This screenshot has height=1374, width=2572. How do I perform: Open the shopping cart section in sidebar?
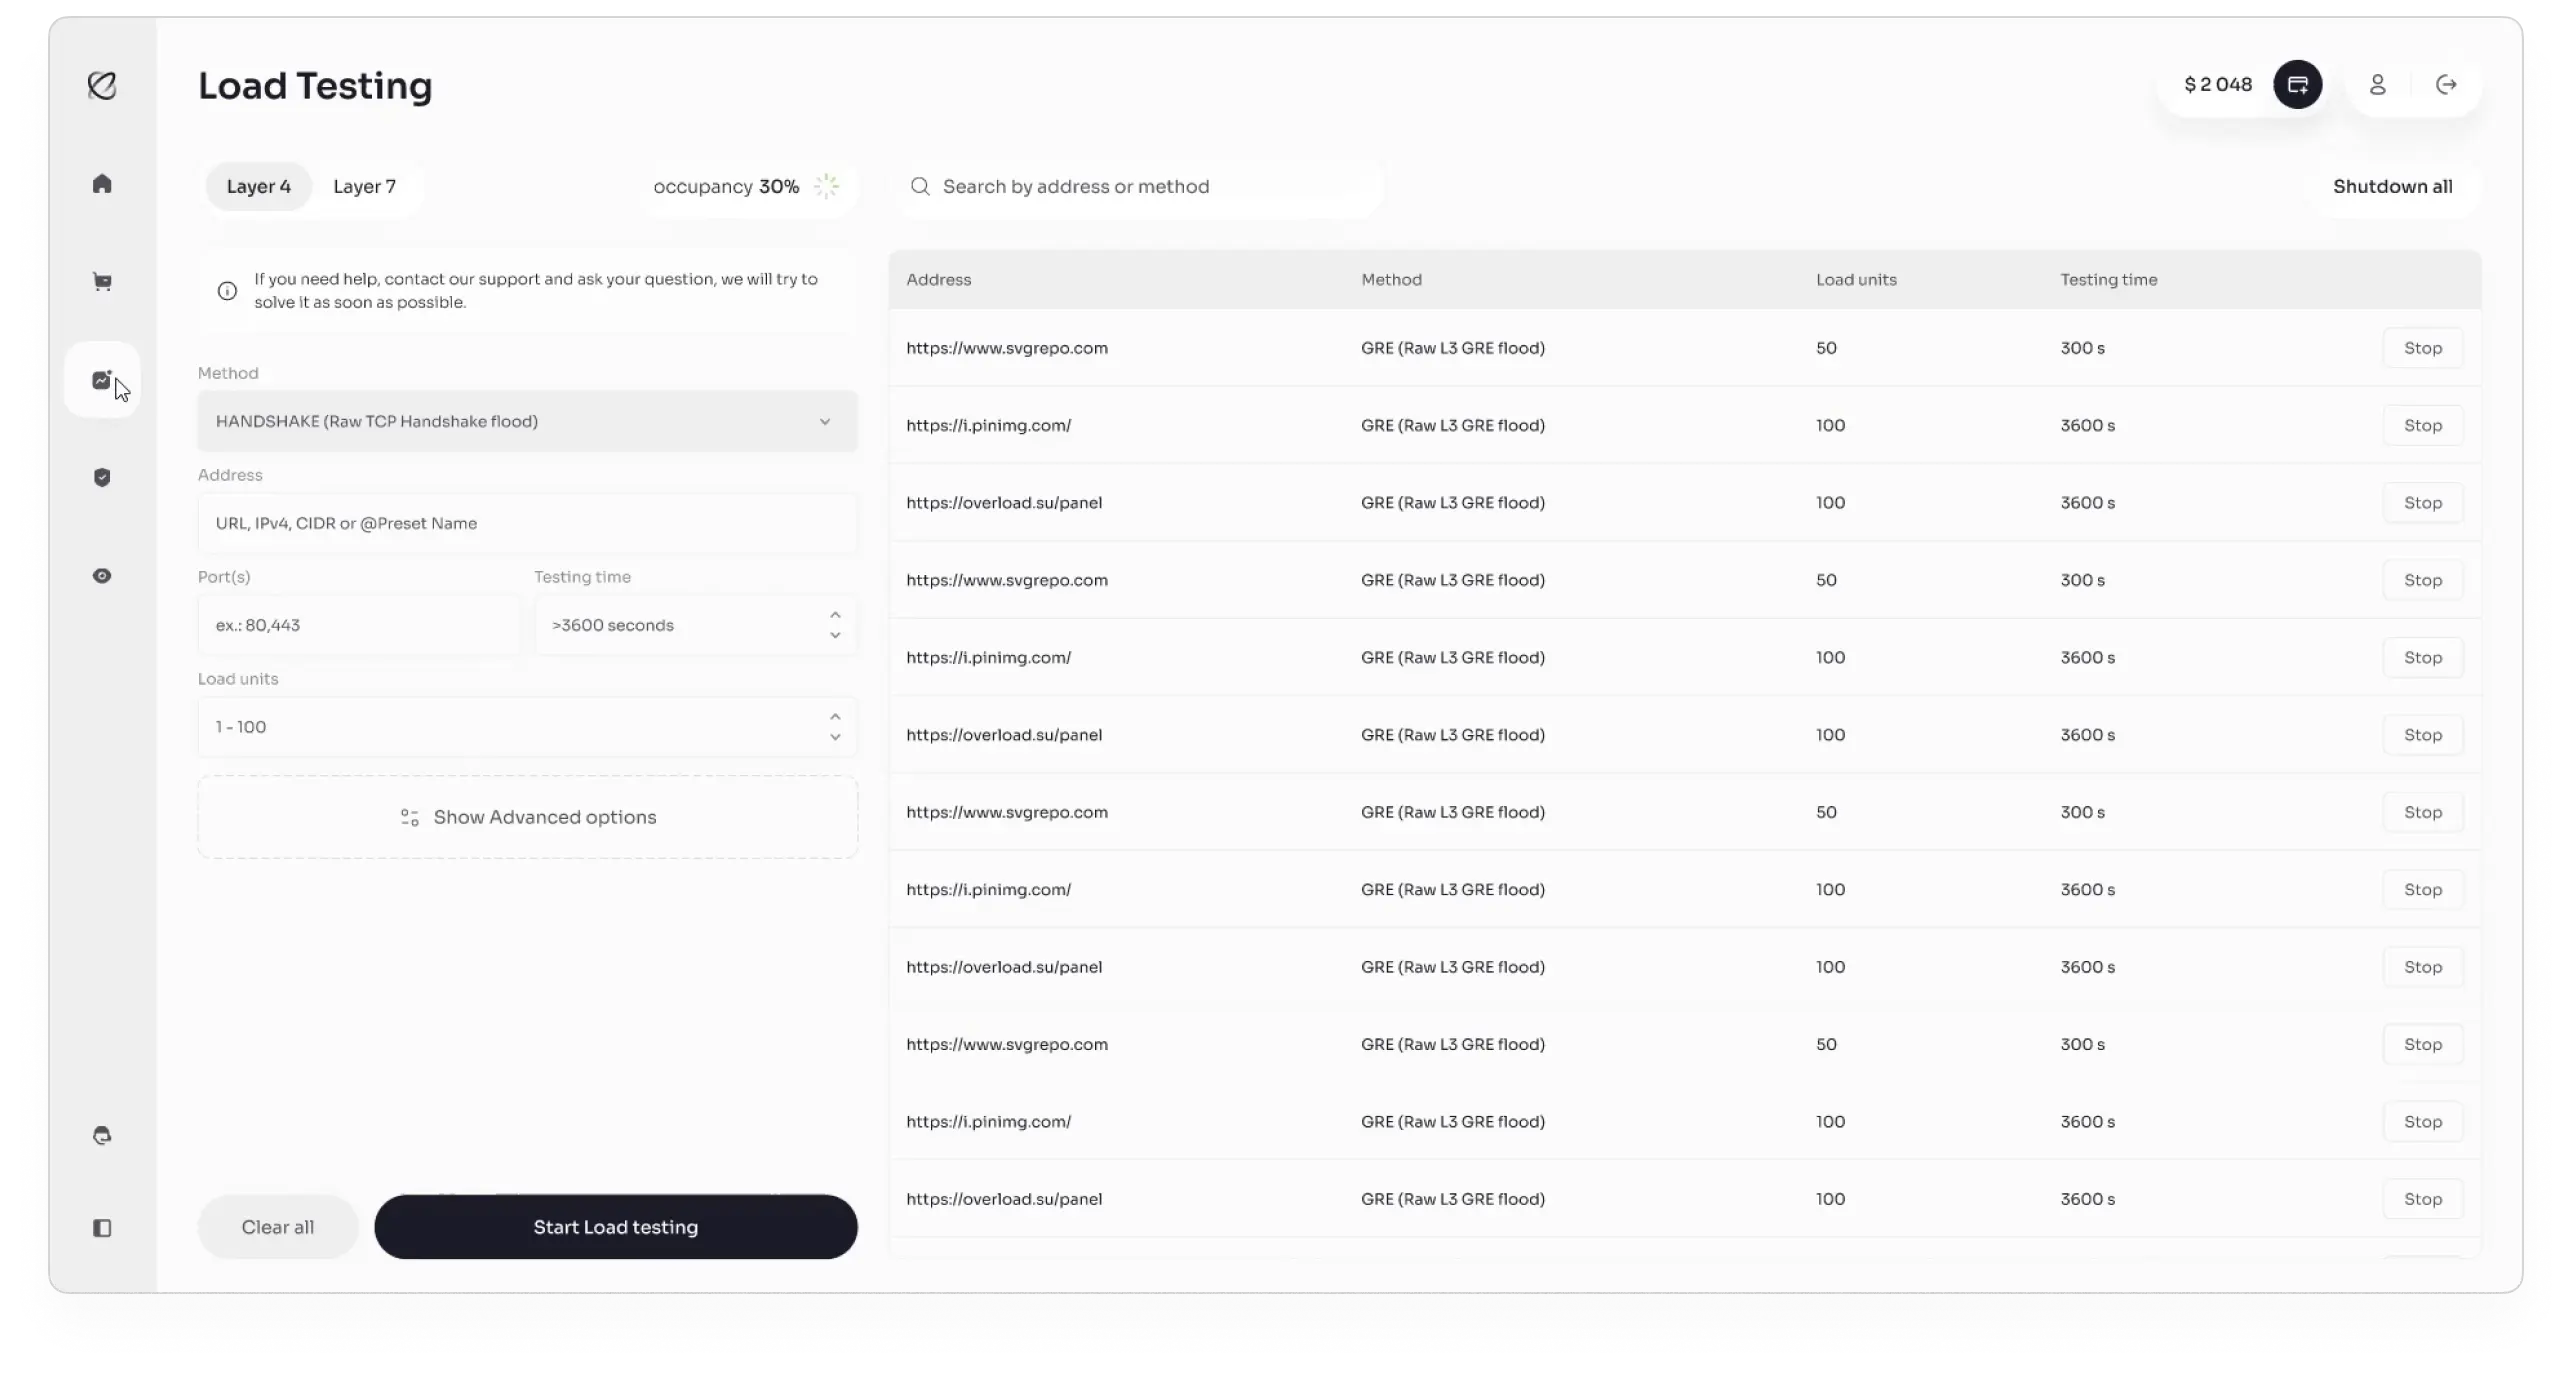[x=102, y=281]
